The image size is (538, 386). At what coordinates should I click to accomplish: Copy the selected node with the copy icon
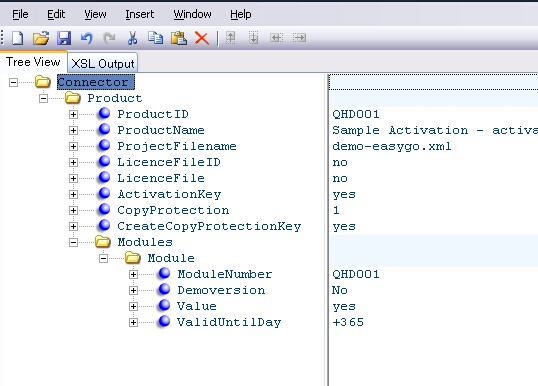(x=155, y=38)
